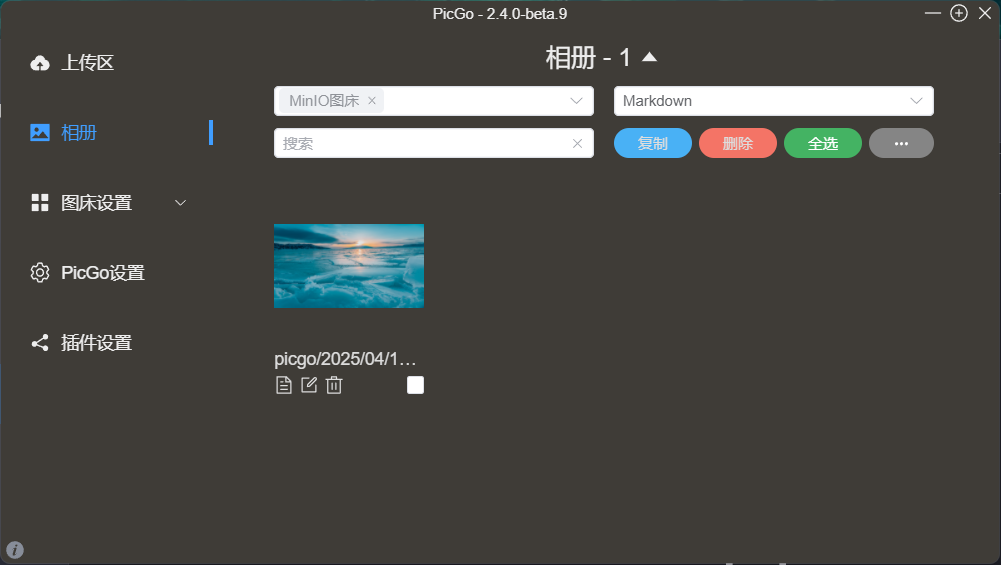Screen dimensions: 1001x565
Task: Collapse the album filter panel triangle
Action: pyautogui.click(x=649, y=57)
